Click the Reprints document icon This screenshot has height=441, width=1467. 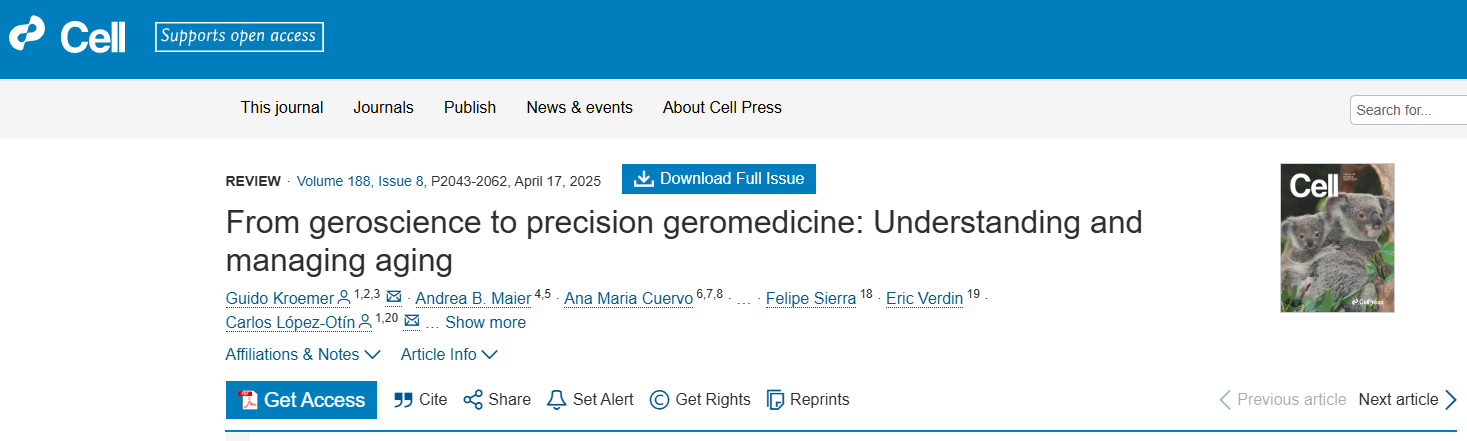(775, 400)
